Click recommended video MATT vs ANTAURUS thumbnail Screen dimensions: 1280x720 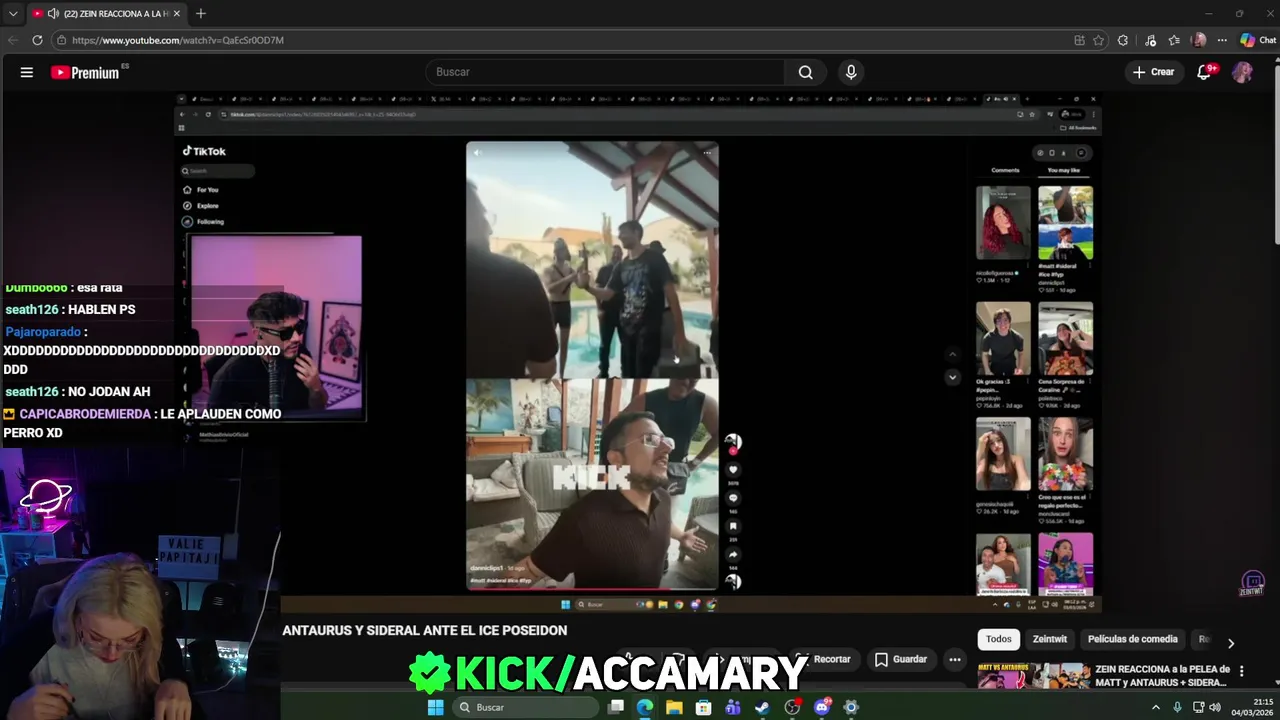pos(1033,675)
